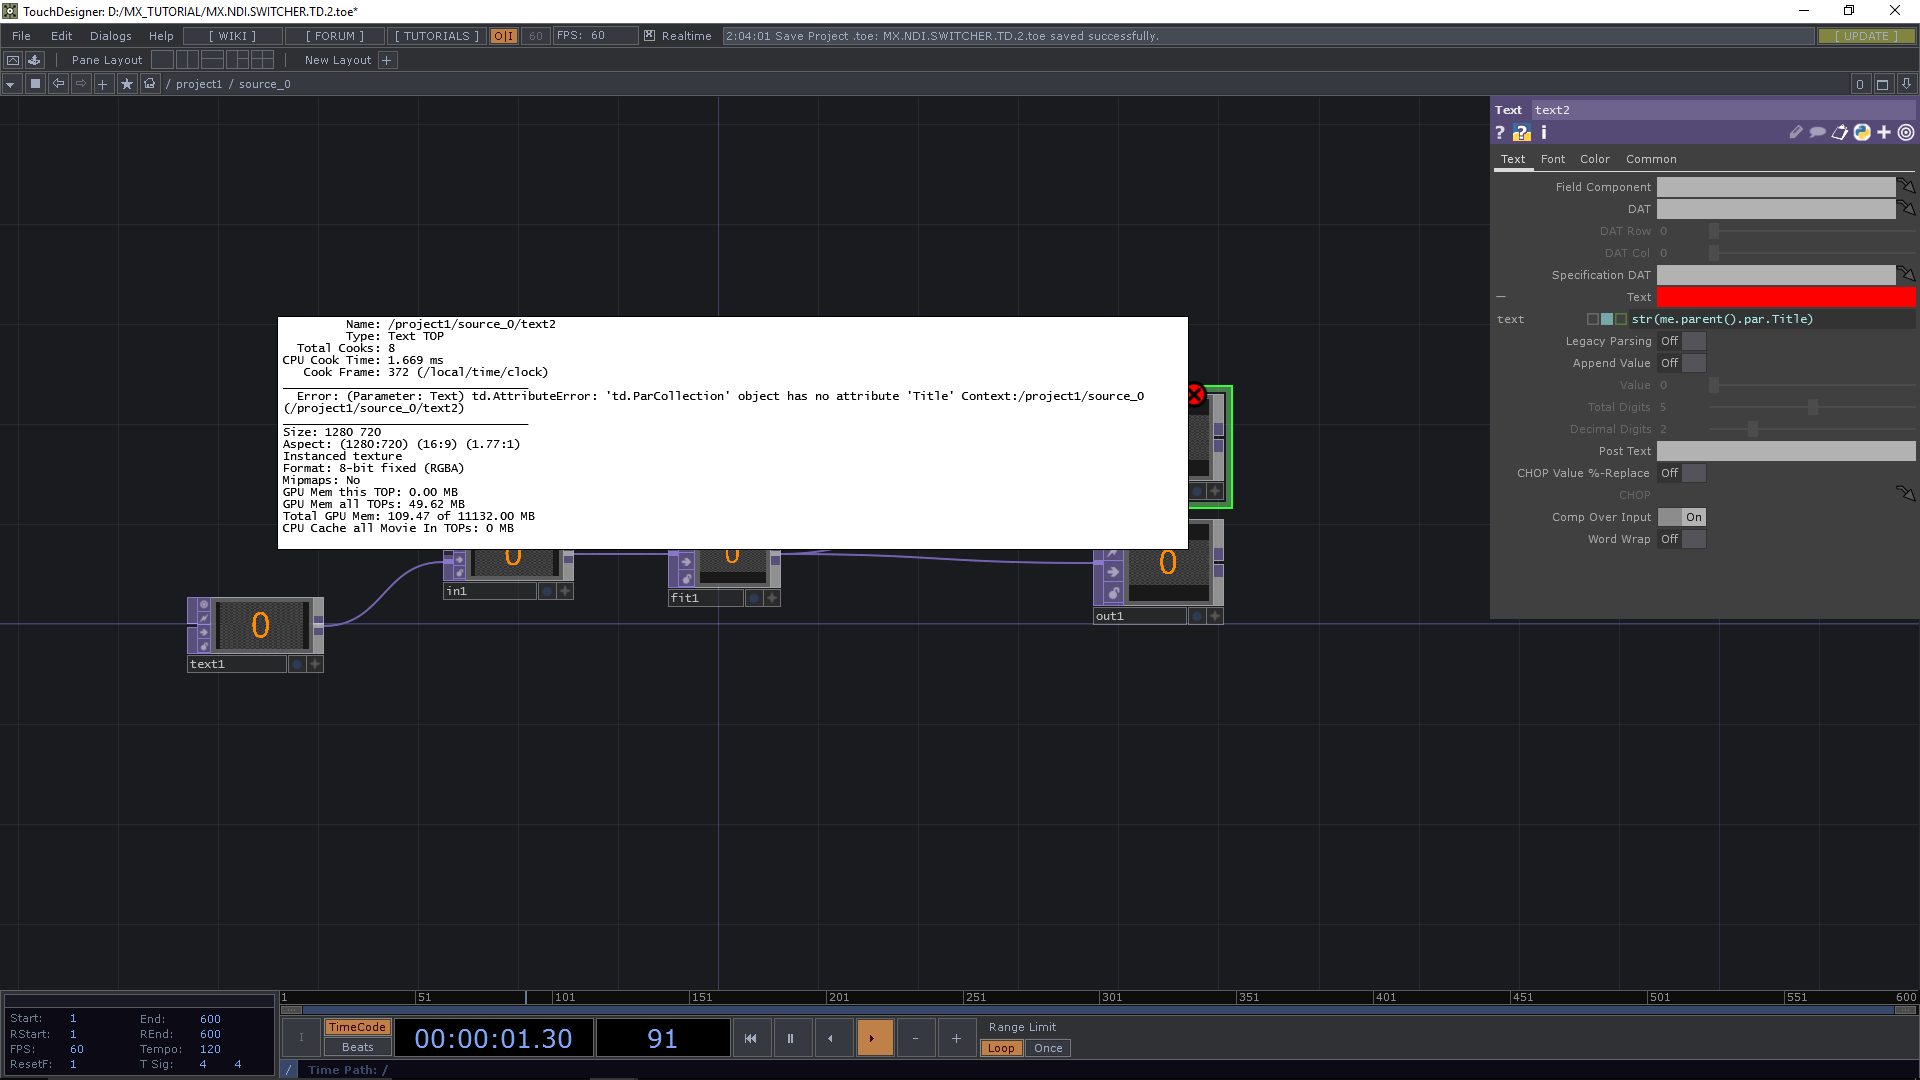The width and height of the screenshot is (1920, 1080).
Task: Select the text1 node
Action: pos(255,634)
